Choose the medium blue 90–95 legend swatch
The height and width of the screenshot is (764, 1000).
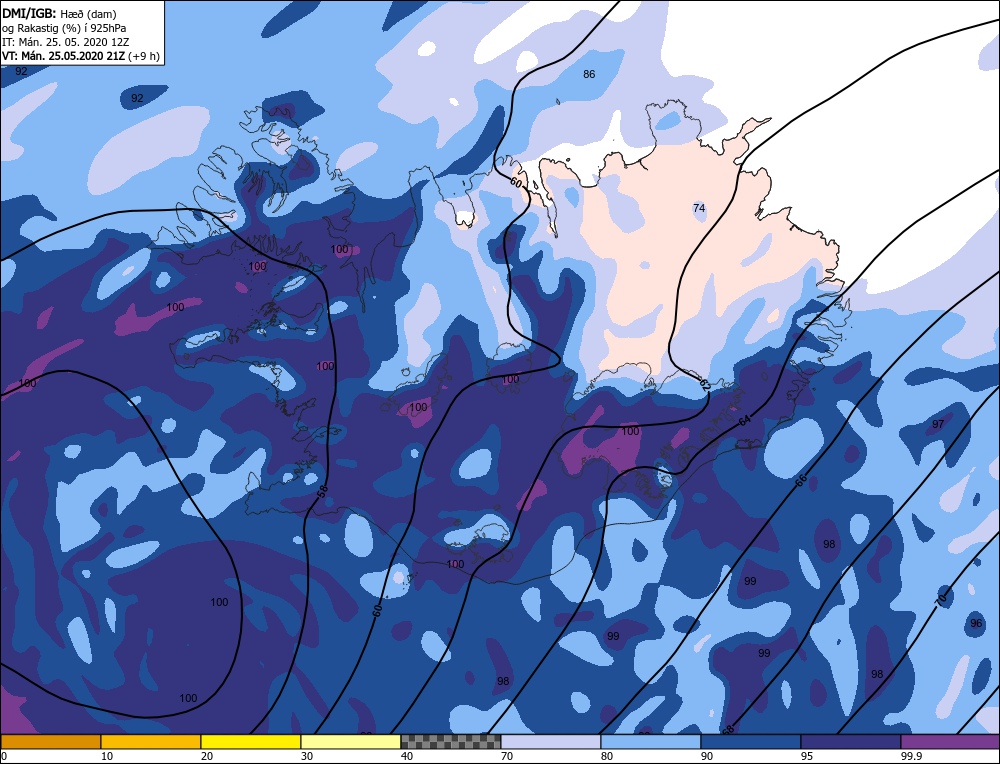pyautogui.click(x=751, y=741)
